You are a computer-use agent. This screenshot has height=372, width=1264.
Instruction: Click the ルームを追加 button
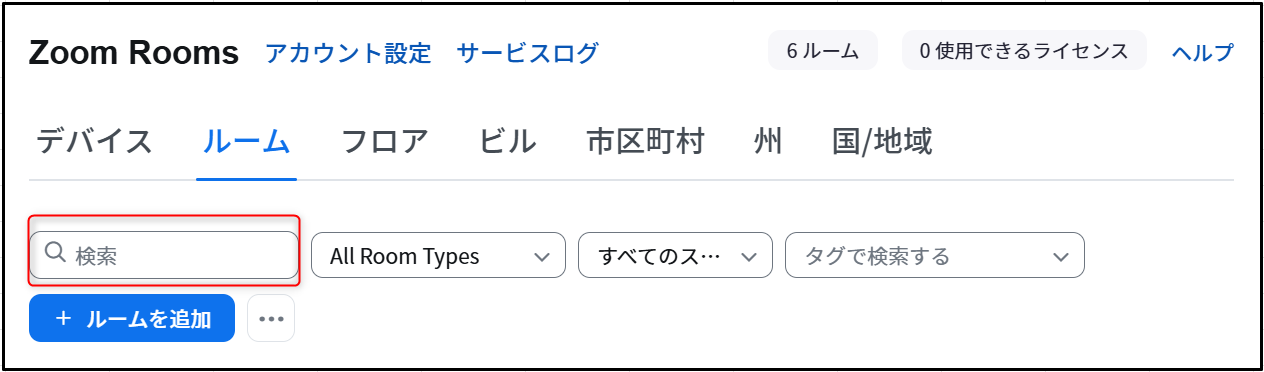tap(132, 318)
